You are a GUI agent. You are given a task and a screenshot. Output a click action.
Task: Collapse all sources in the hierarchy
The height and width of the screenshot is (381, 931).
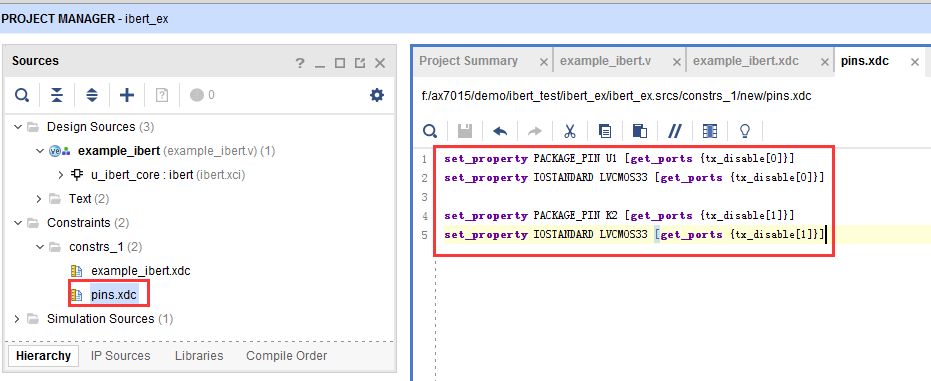coord(56,95)
